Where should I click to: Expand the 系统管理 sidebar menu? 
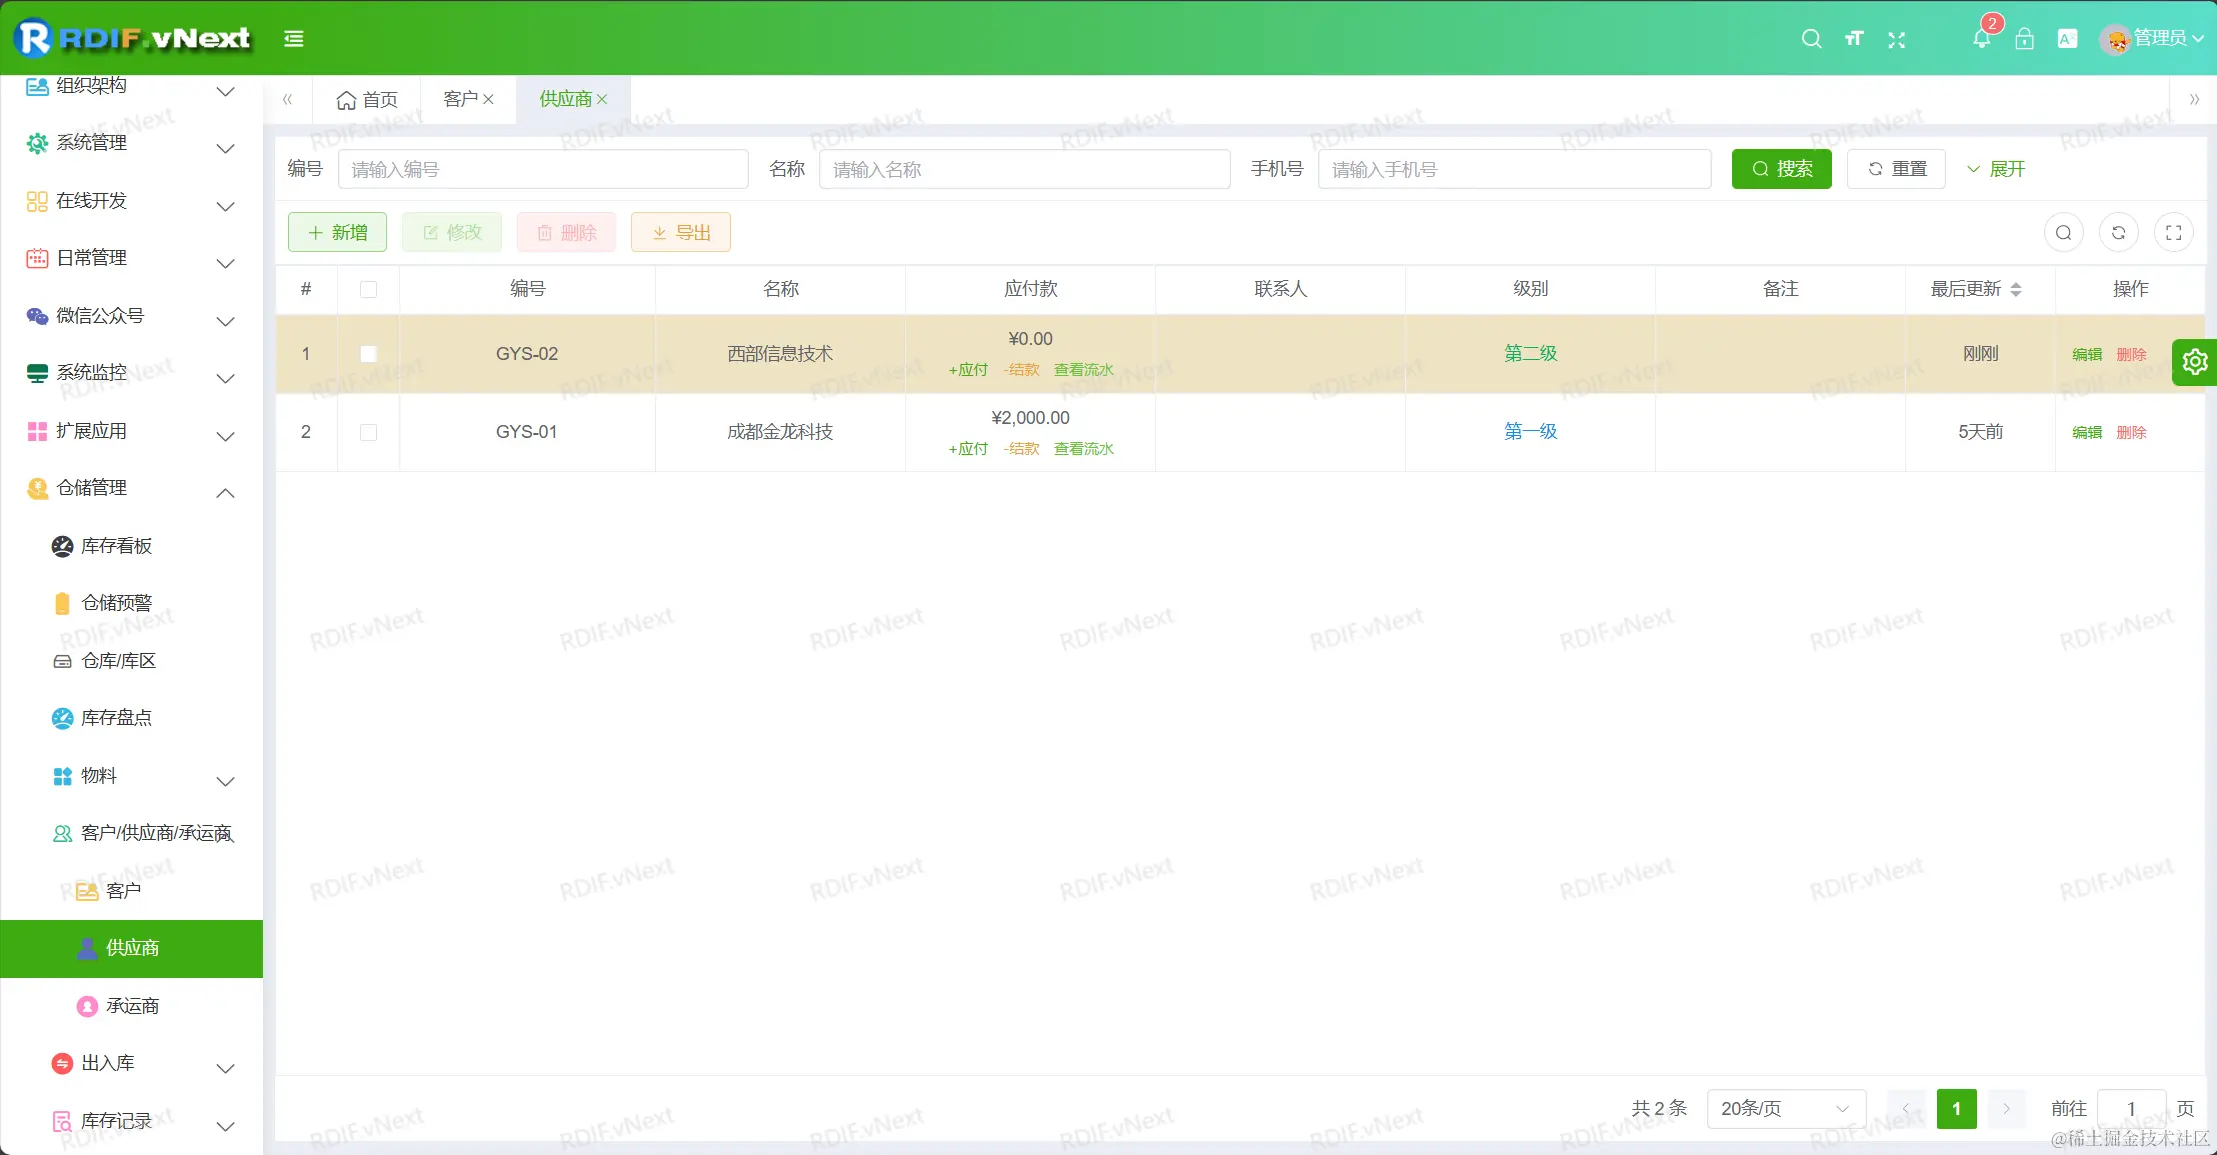(x=130, y=143)
